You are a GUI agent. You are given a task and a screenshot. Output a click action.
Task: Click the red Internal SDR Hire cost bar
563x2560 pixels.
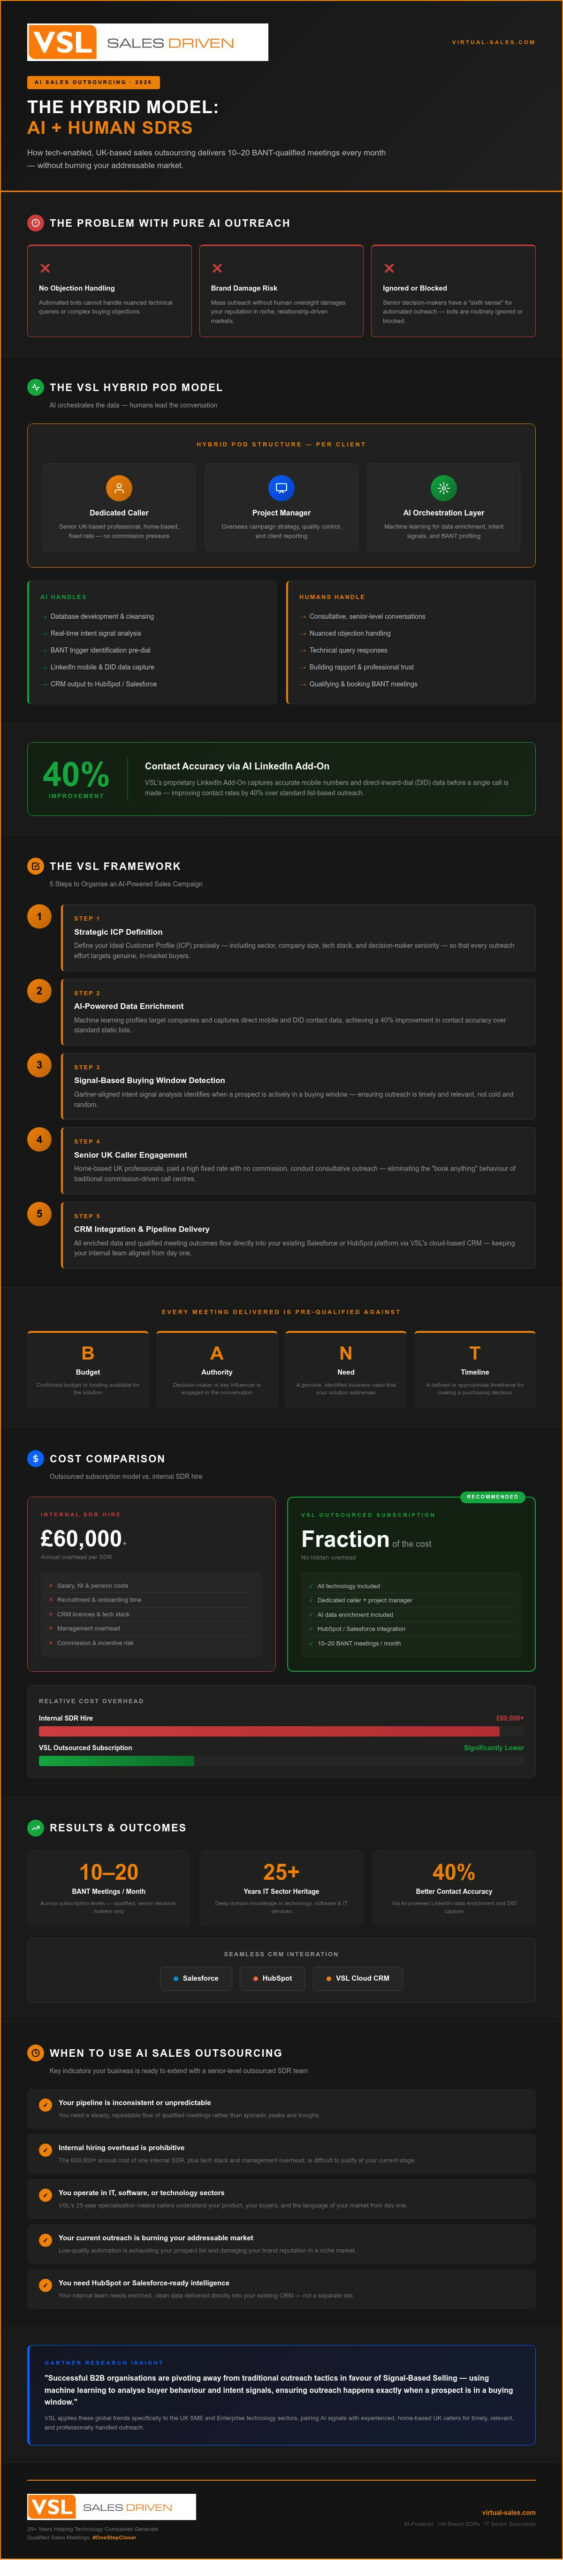tap(269, 1731)
